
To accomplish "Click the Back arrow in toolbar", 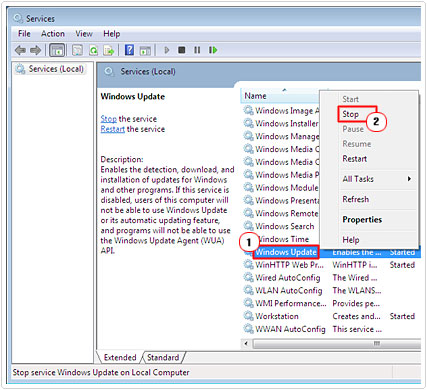I will coord(20,50).
